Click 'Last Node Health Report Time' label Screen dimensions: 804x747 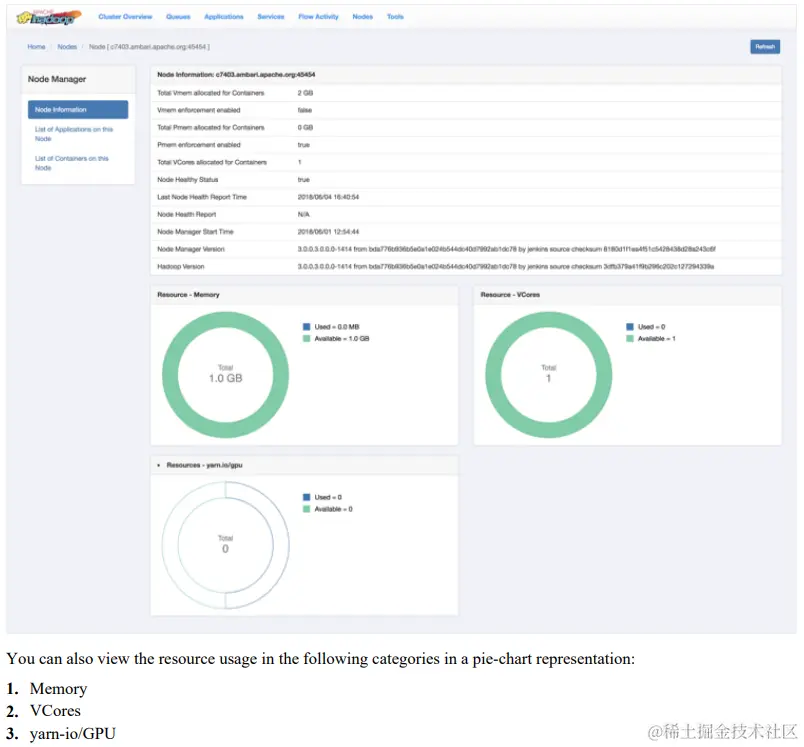tap(202, 197)
